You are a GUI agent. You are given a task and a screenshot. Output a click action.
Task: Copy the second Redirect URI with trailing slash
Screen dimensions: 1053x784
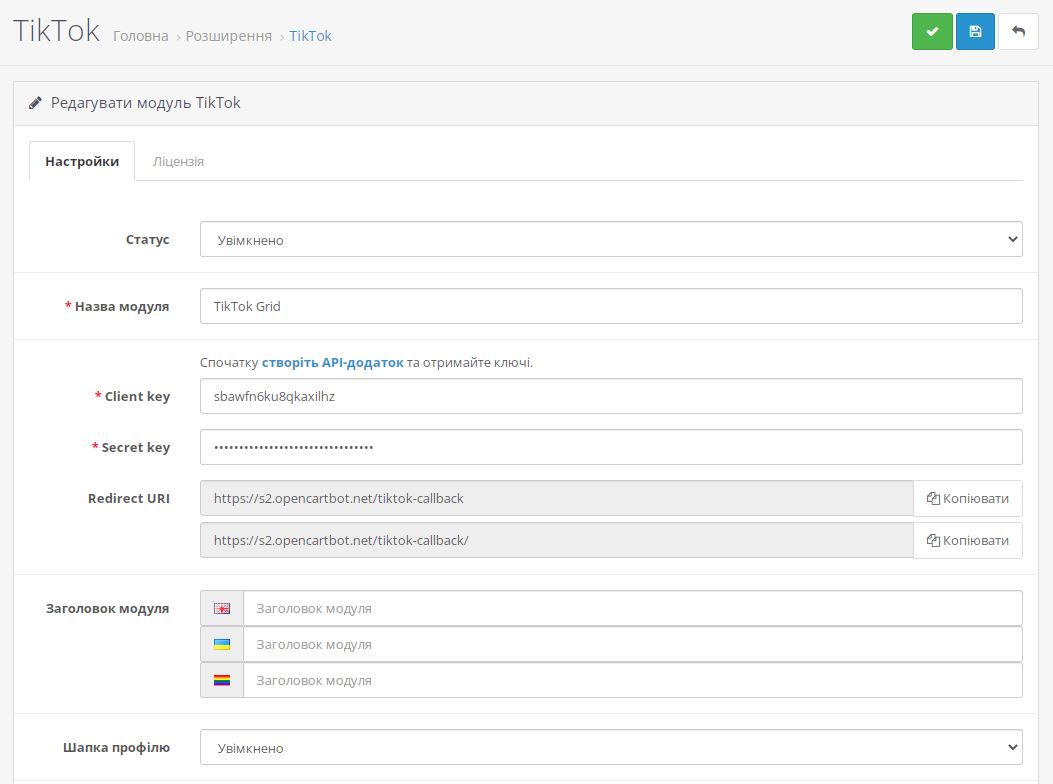[968, 540]
